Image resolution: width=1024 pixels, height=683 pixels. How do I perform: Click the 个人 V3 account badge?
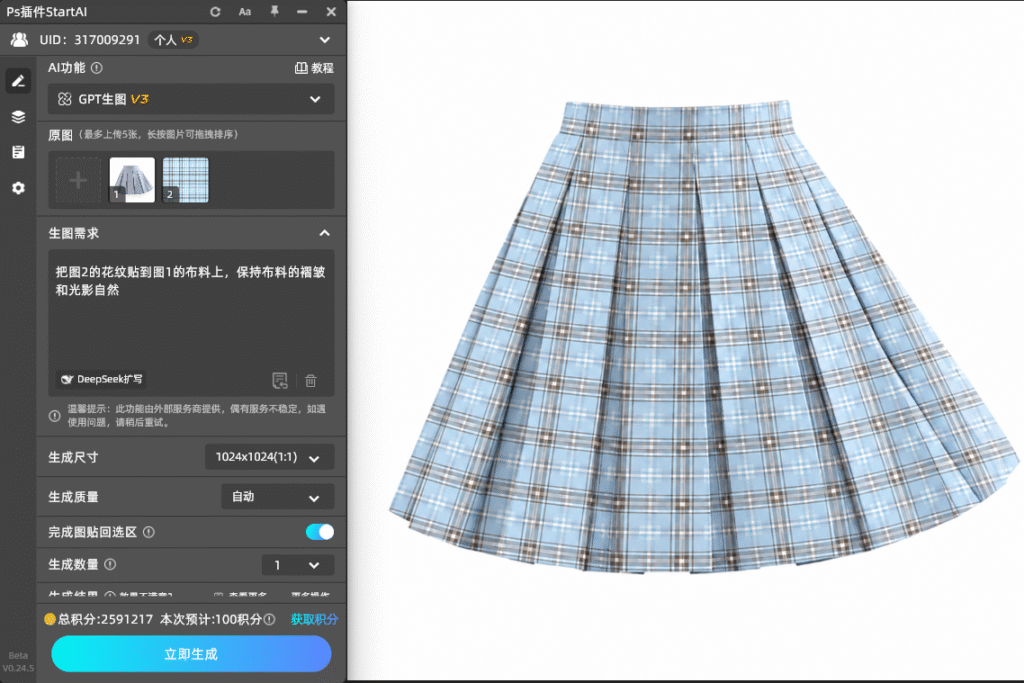coord(173,40)
